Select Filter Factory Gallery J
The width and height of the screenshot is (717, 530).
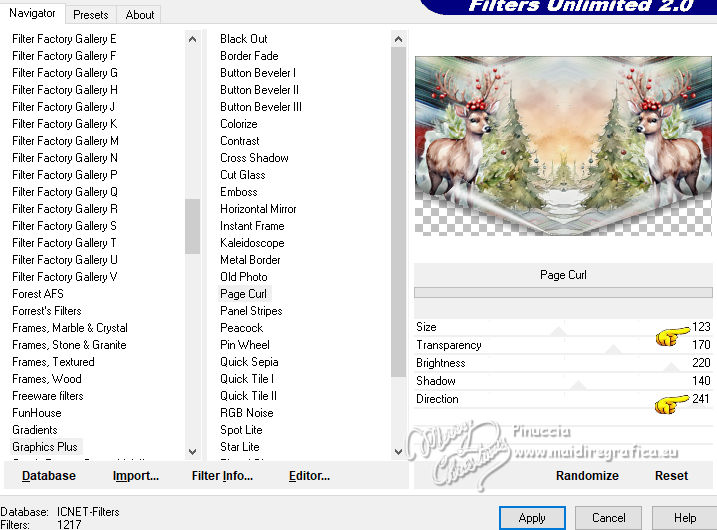pyautogui.click(x=63, y=107)
